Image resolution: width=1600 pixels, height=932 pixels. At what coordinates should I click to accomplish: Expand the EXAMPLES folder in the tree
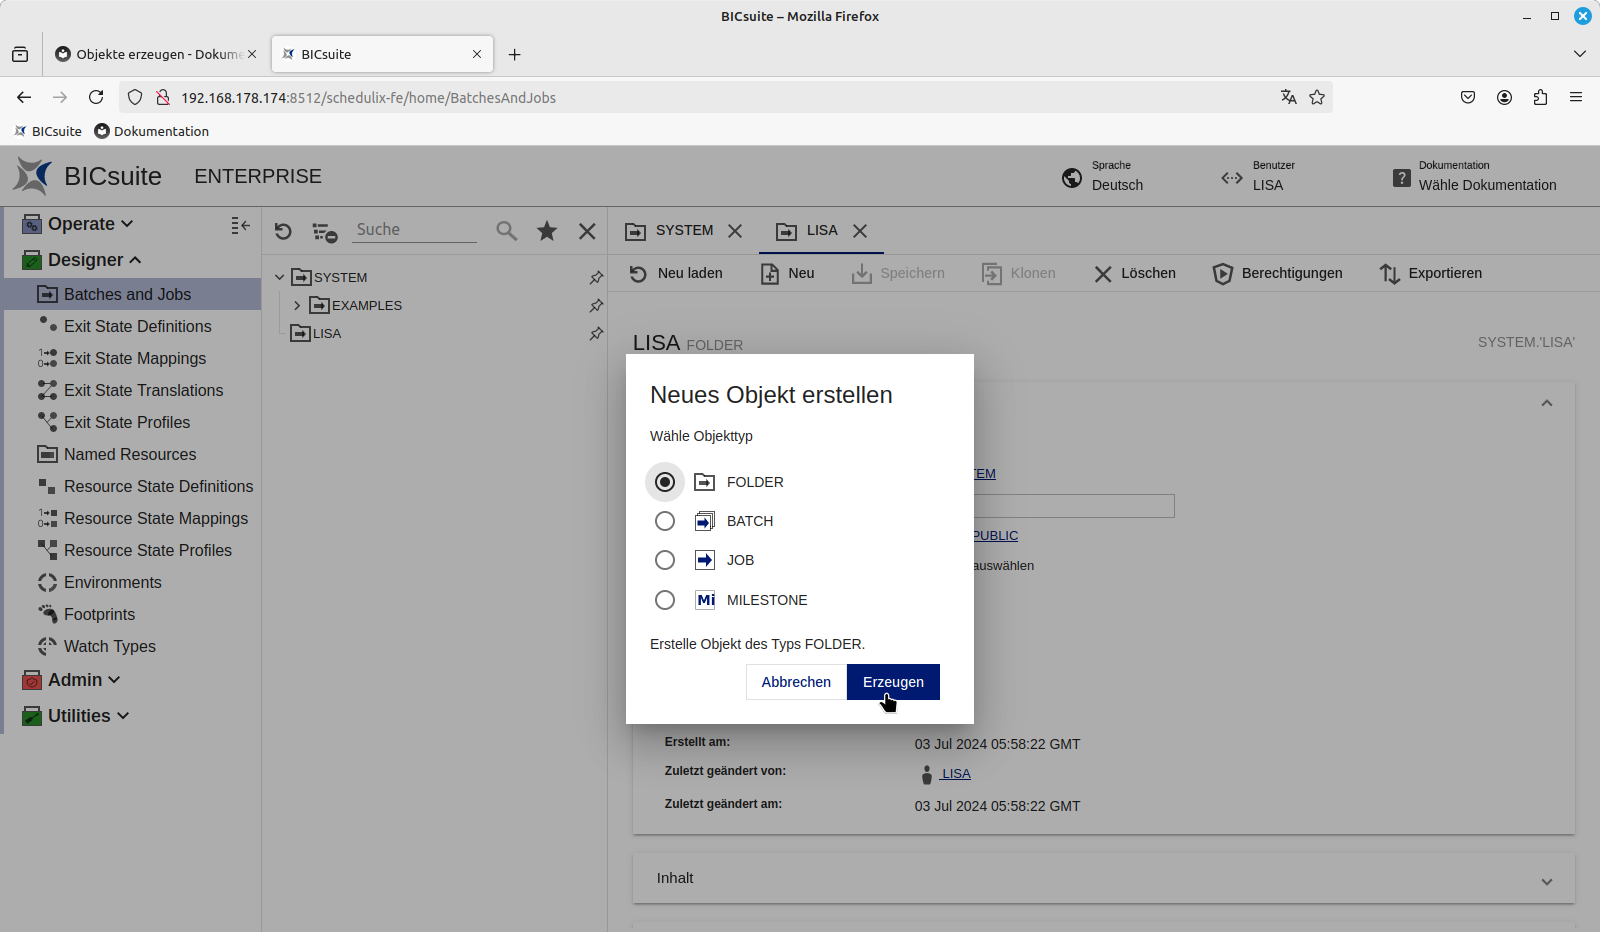[x=296, y=305]
